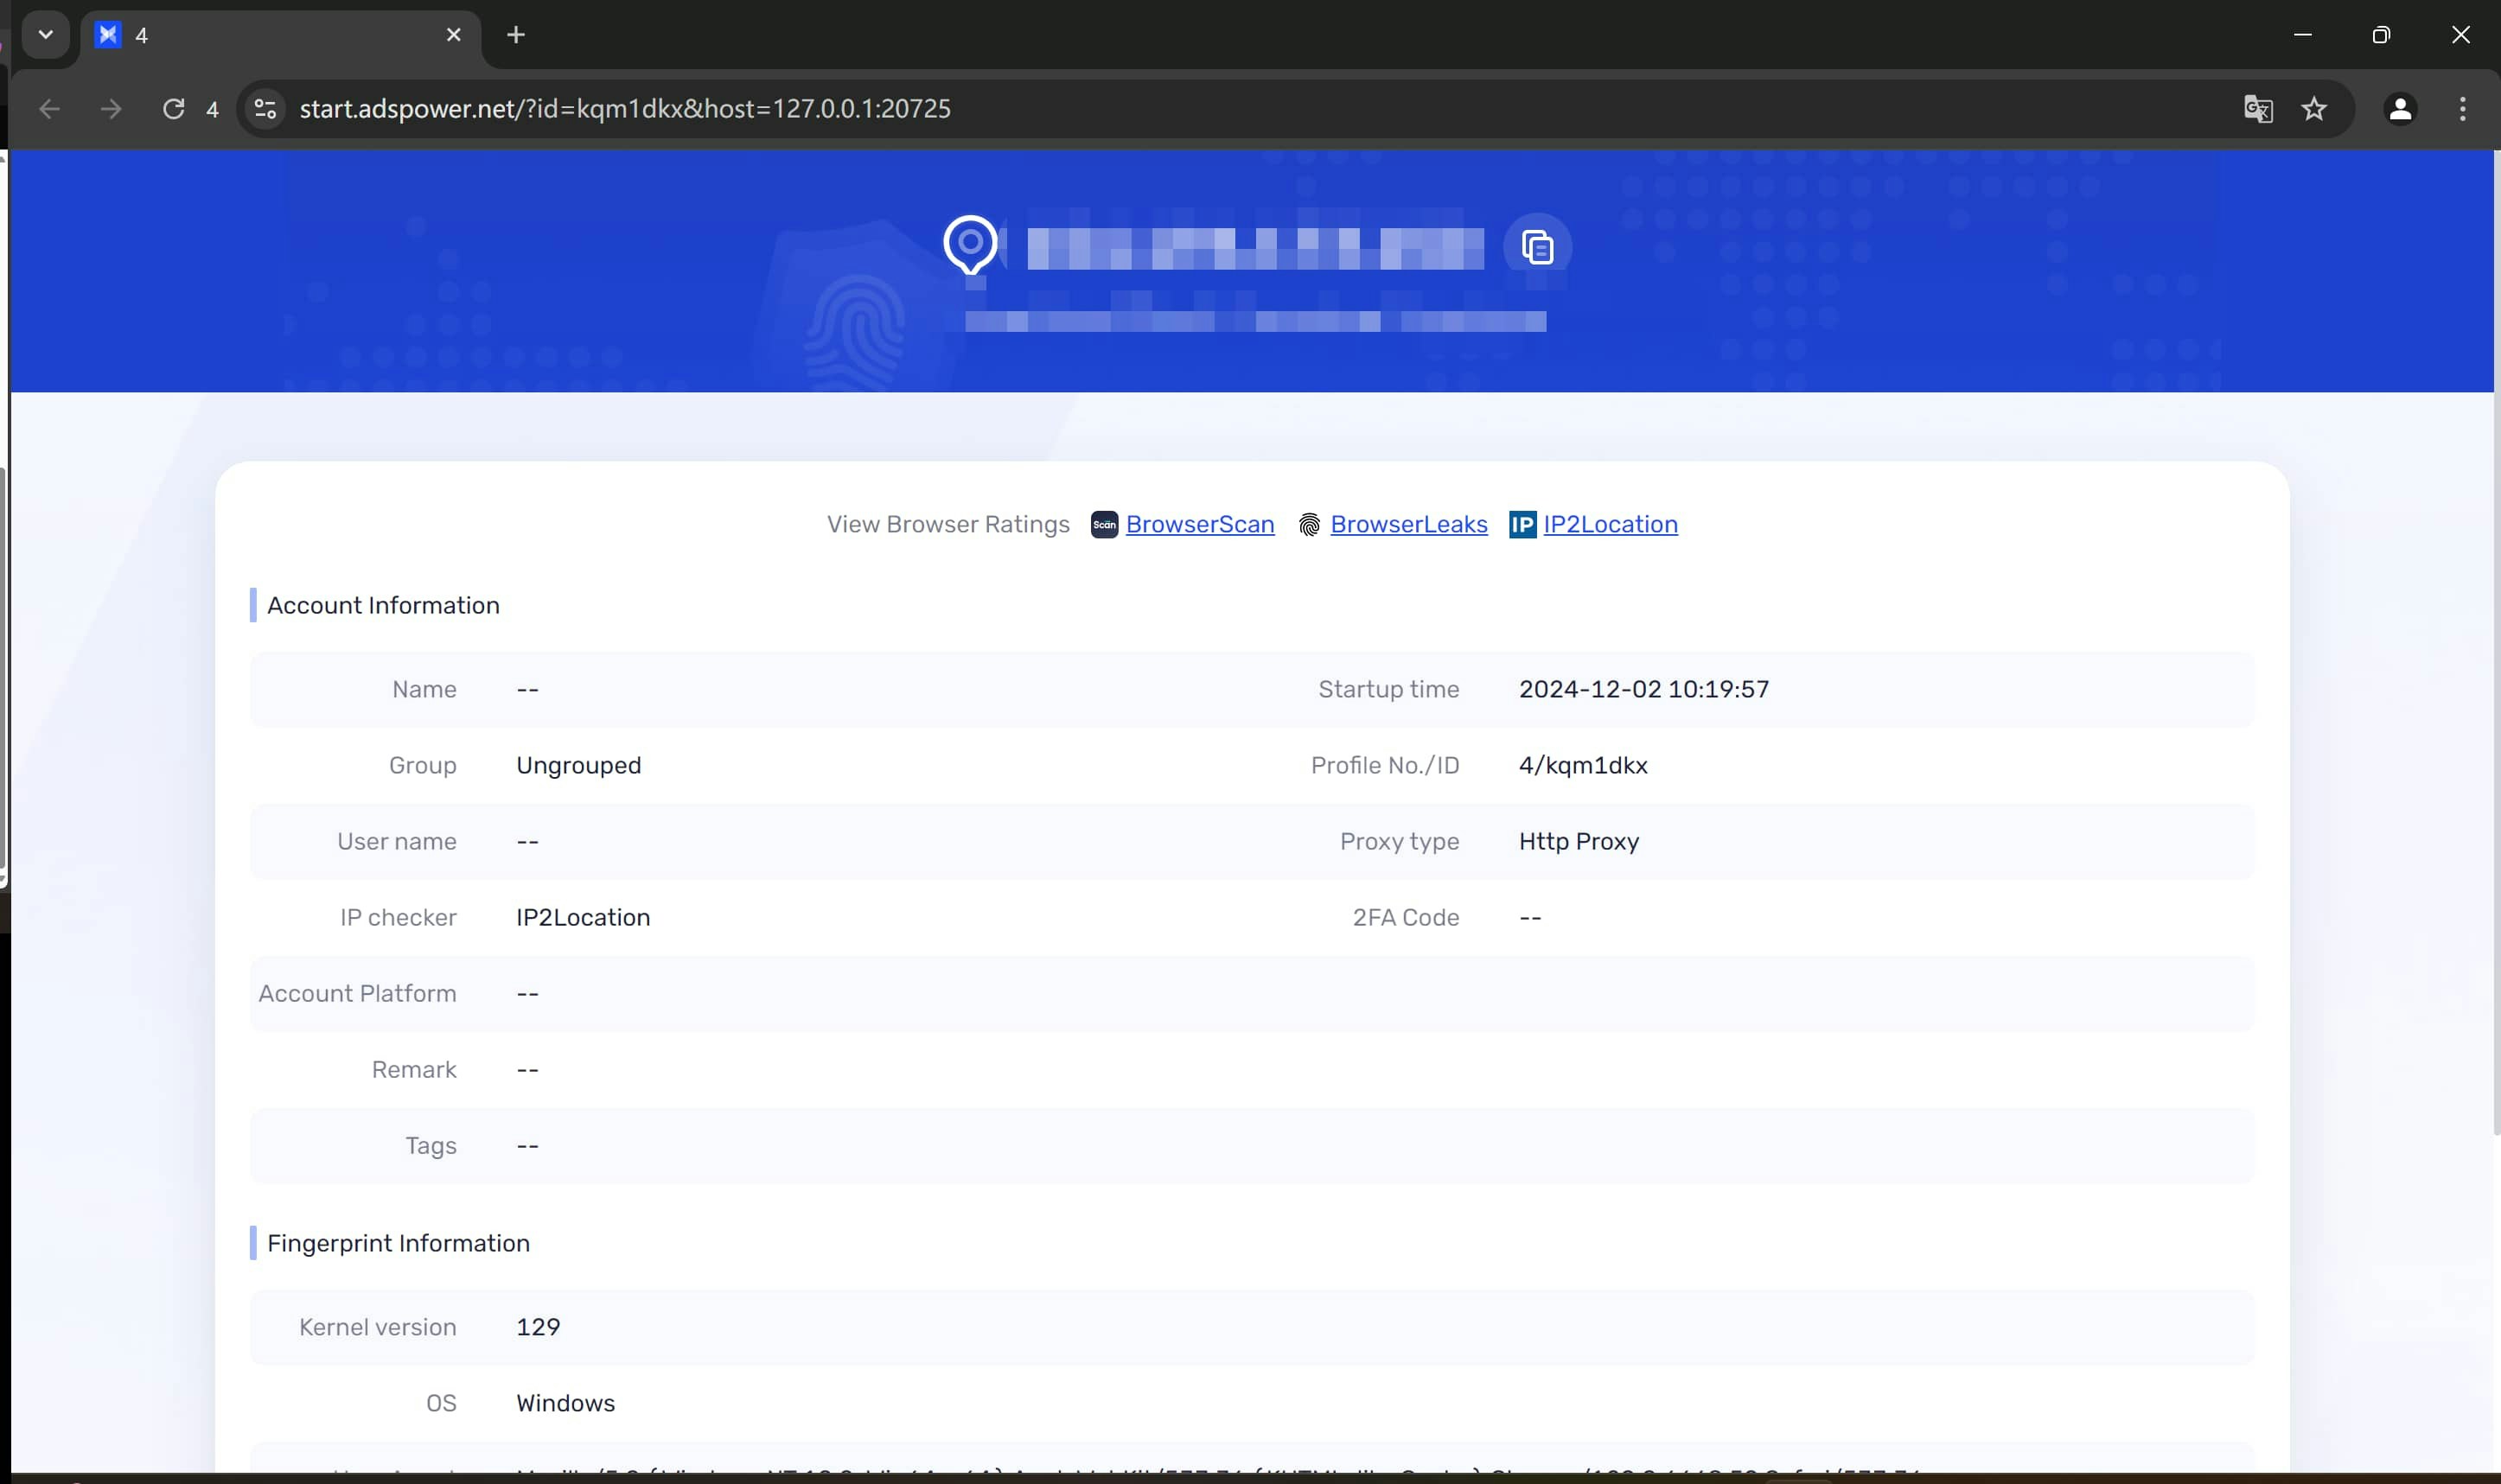Click the BrowserLeaks fingerprint icon
The image size is (2501, 1484).
tap(1309, 525)
